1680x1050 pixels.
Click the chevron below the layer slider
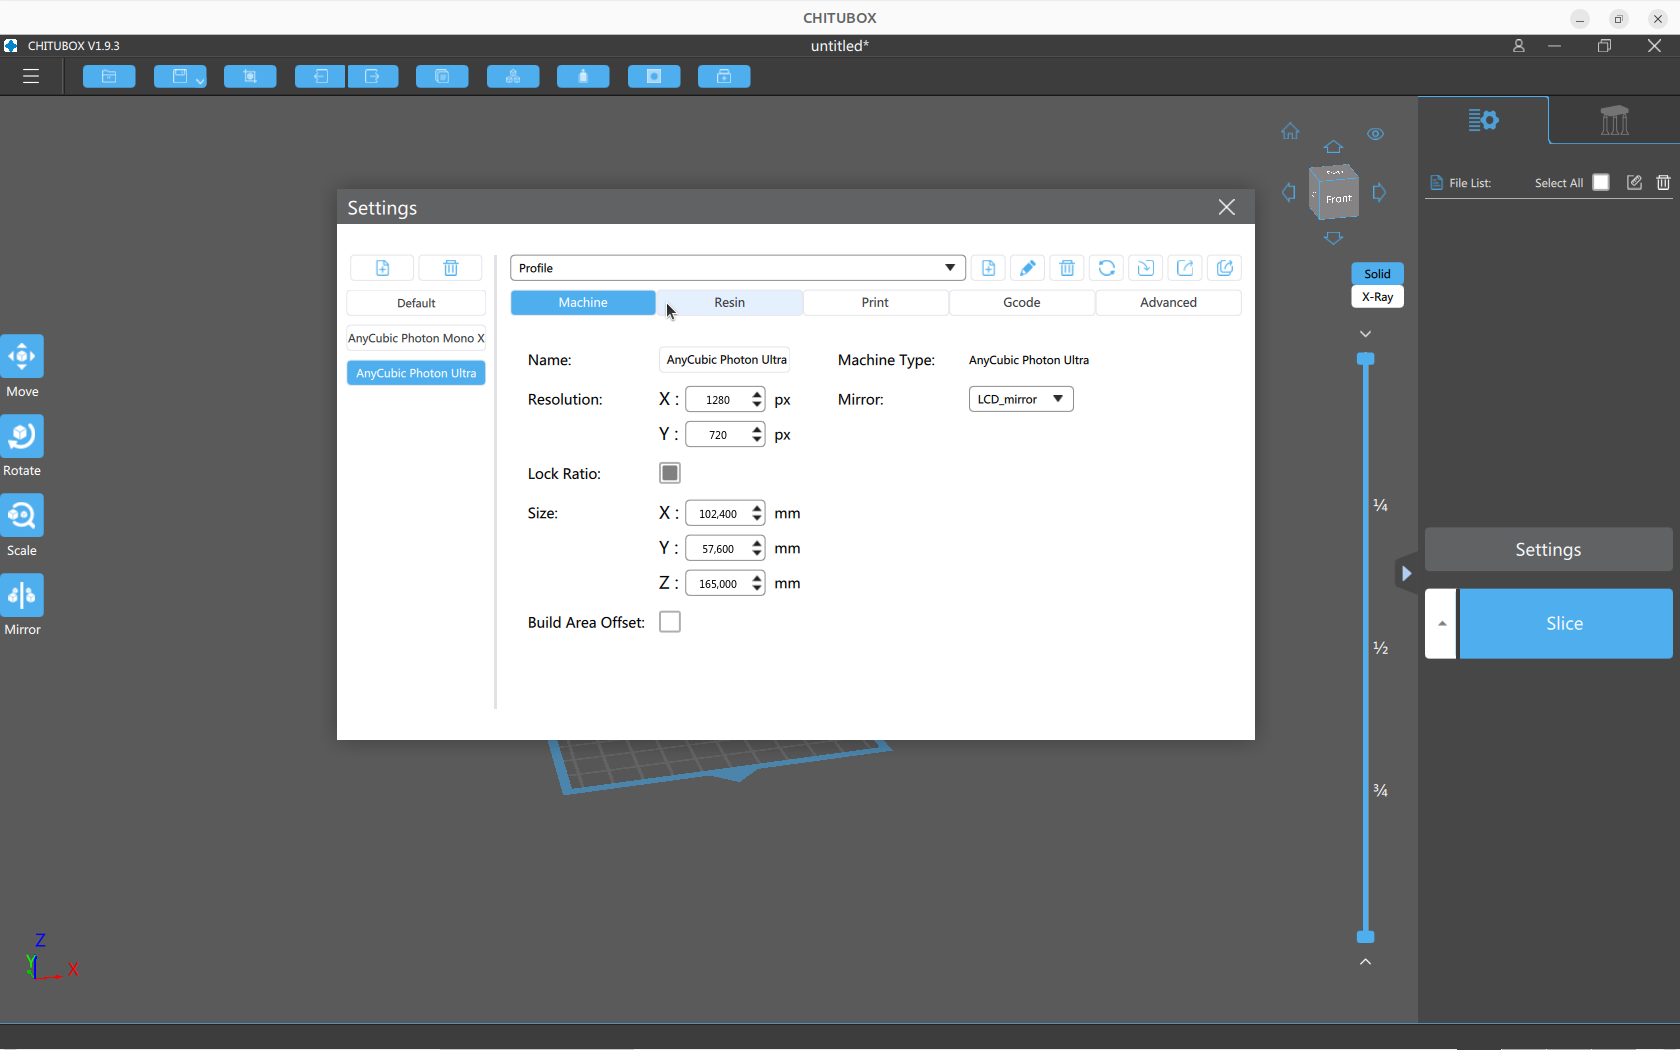(1365, 962)
